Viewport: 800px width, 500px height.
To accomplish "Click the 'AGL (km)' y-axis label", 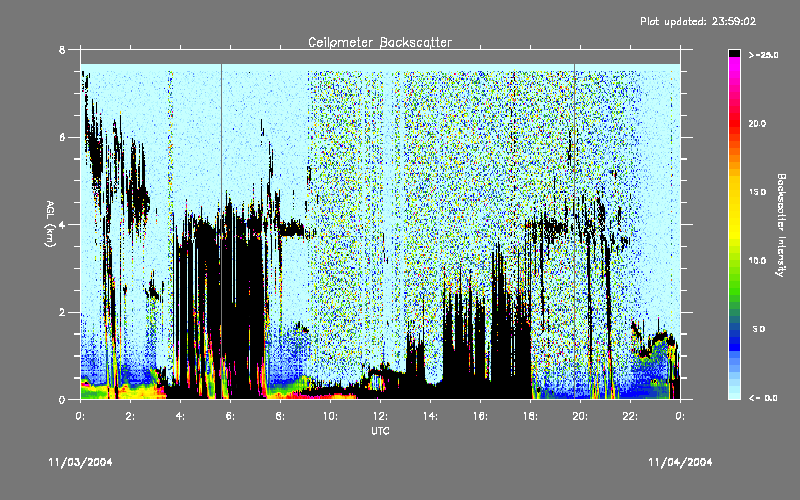I will (50, 224).
